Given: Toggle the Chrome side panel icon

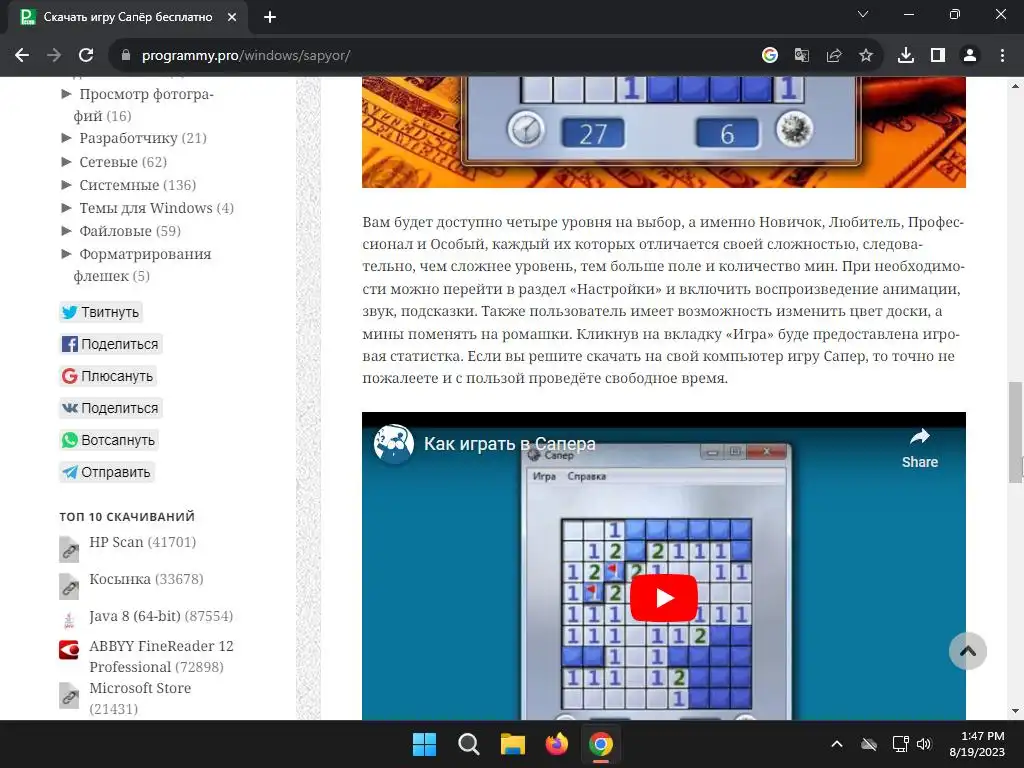Looking at the screenshot, I should (x=938, y=56).
